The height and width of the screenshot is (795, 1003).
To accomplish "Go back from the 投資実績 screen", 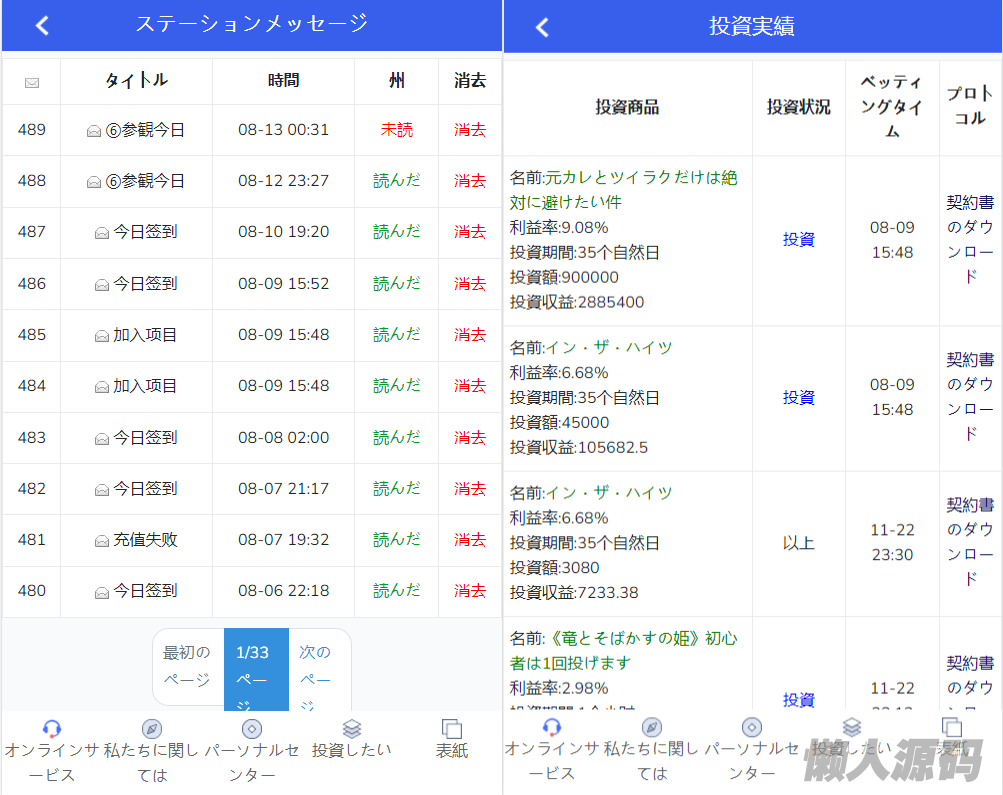I will click(x=542, y=27).
